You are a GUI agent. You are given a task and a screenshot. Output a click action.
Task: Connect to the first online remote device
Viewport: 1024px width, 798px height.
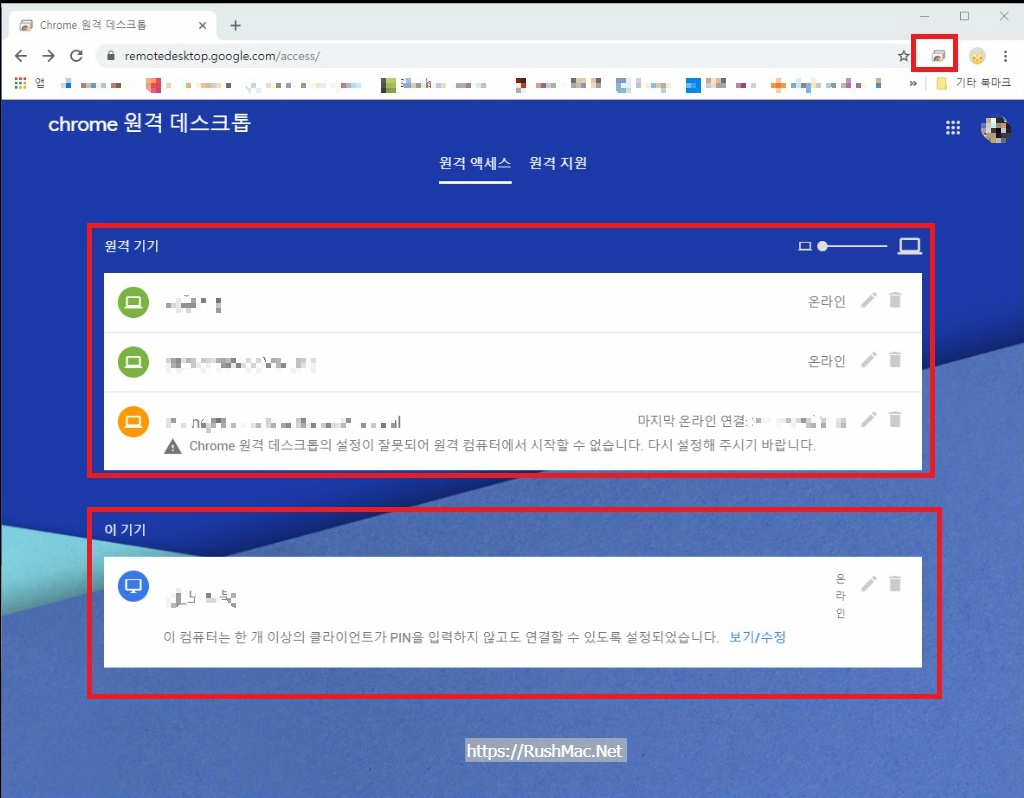(513, 302)
